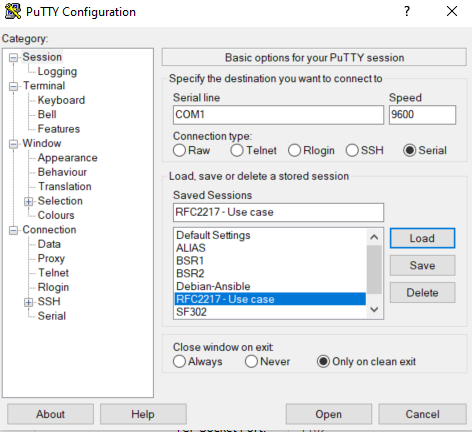Close the PuTTY Configuration window
This screenshot has width=472, height=432.
tap(452, 11)
